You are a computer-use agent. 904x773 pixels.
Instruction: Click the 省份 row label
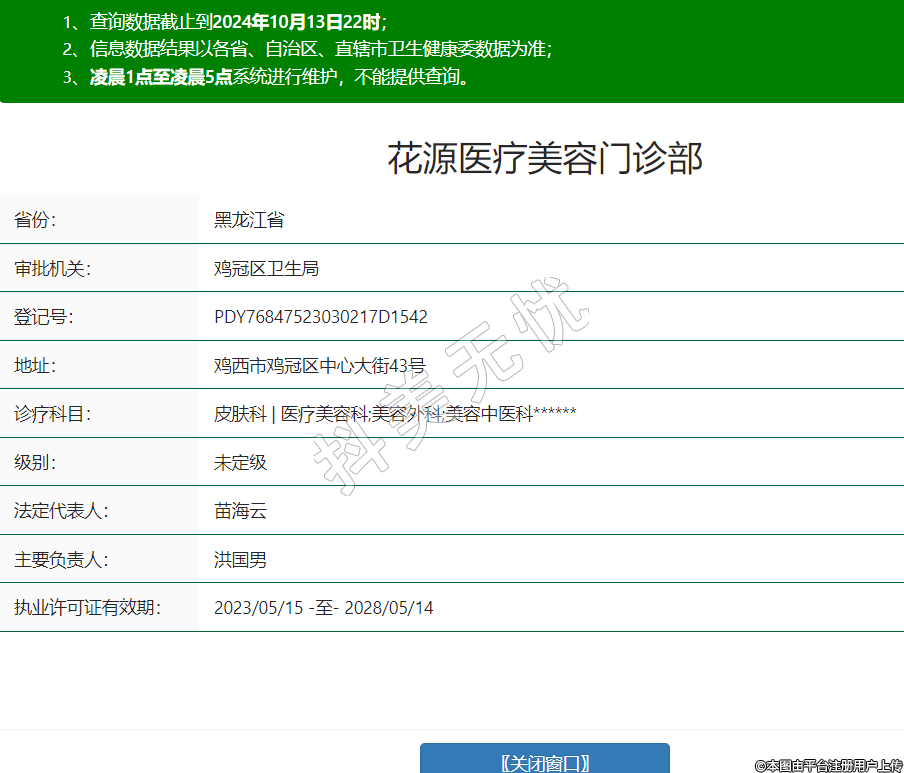coord(36,220)
